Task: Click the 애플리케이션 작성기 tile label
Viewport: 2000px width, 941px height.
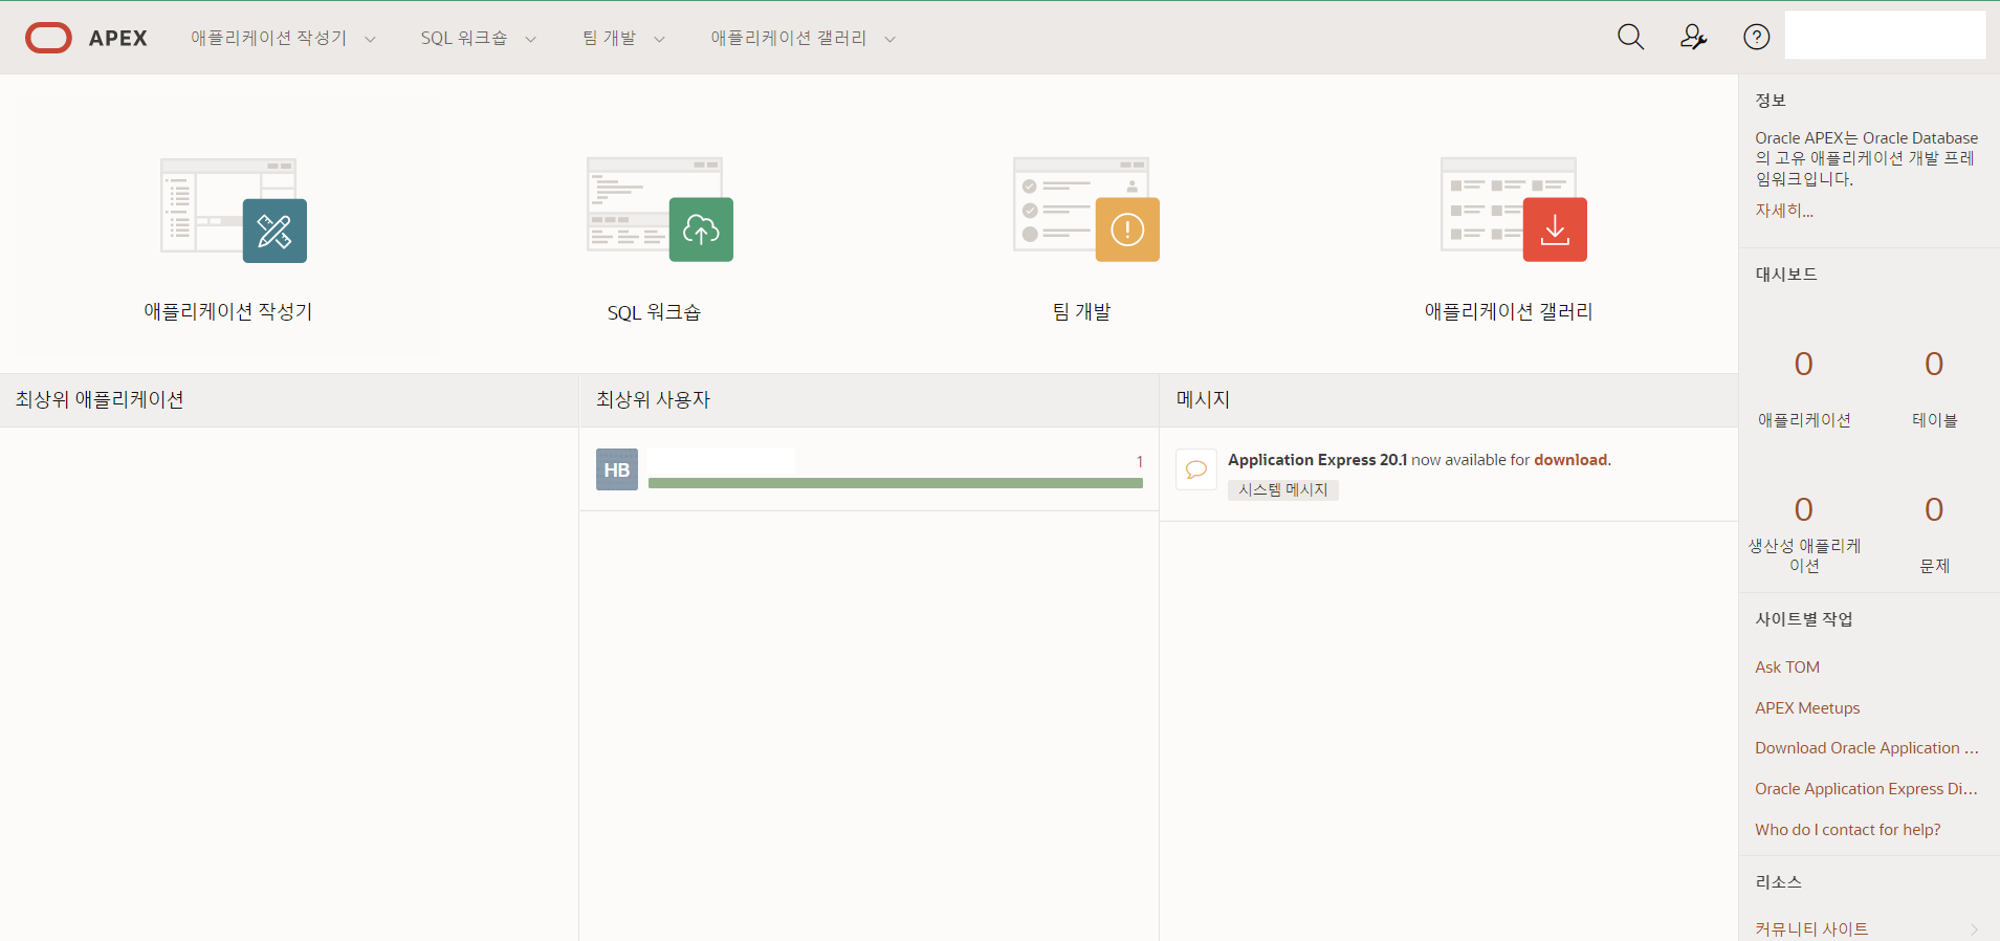Action: 228,312
